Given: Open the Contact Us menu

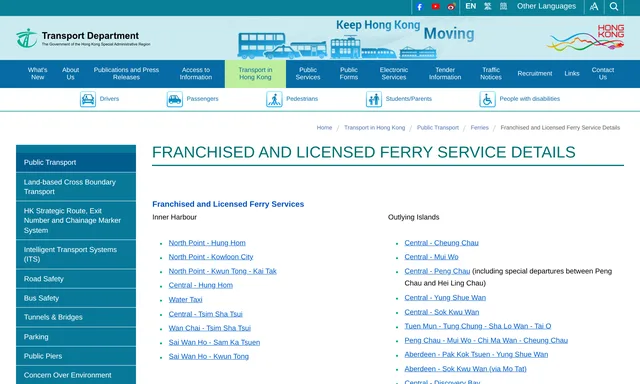Looking at the screenshot, I should point(603,74).
